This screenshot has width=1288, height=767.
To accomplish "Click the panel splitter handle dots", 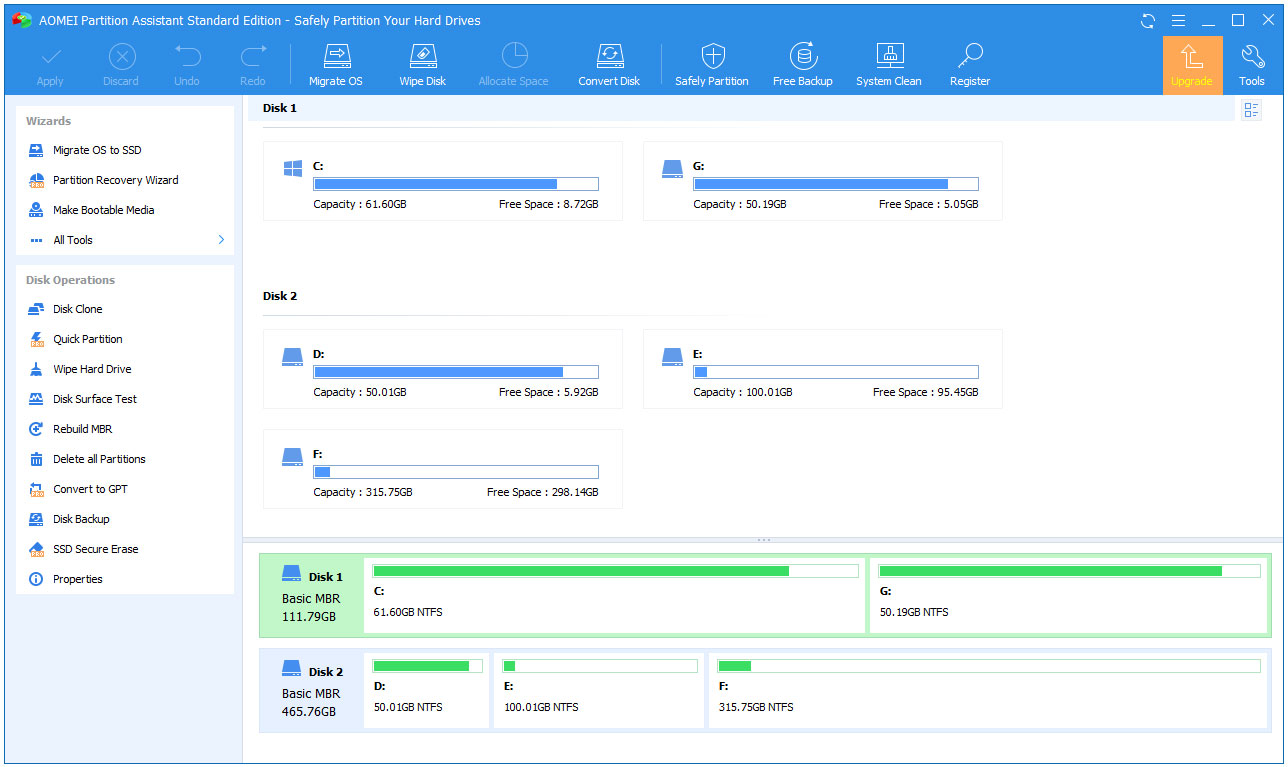I will [764, 540].
